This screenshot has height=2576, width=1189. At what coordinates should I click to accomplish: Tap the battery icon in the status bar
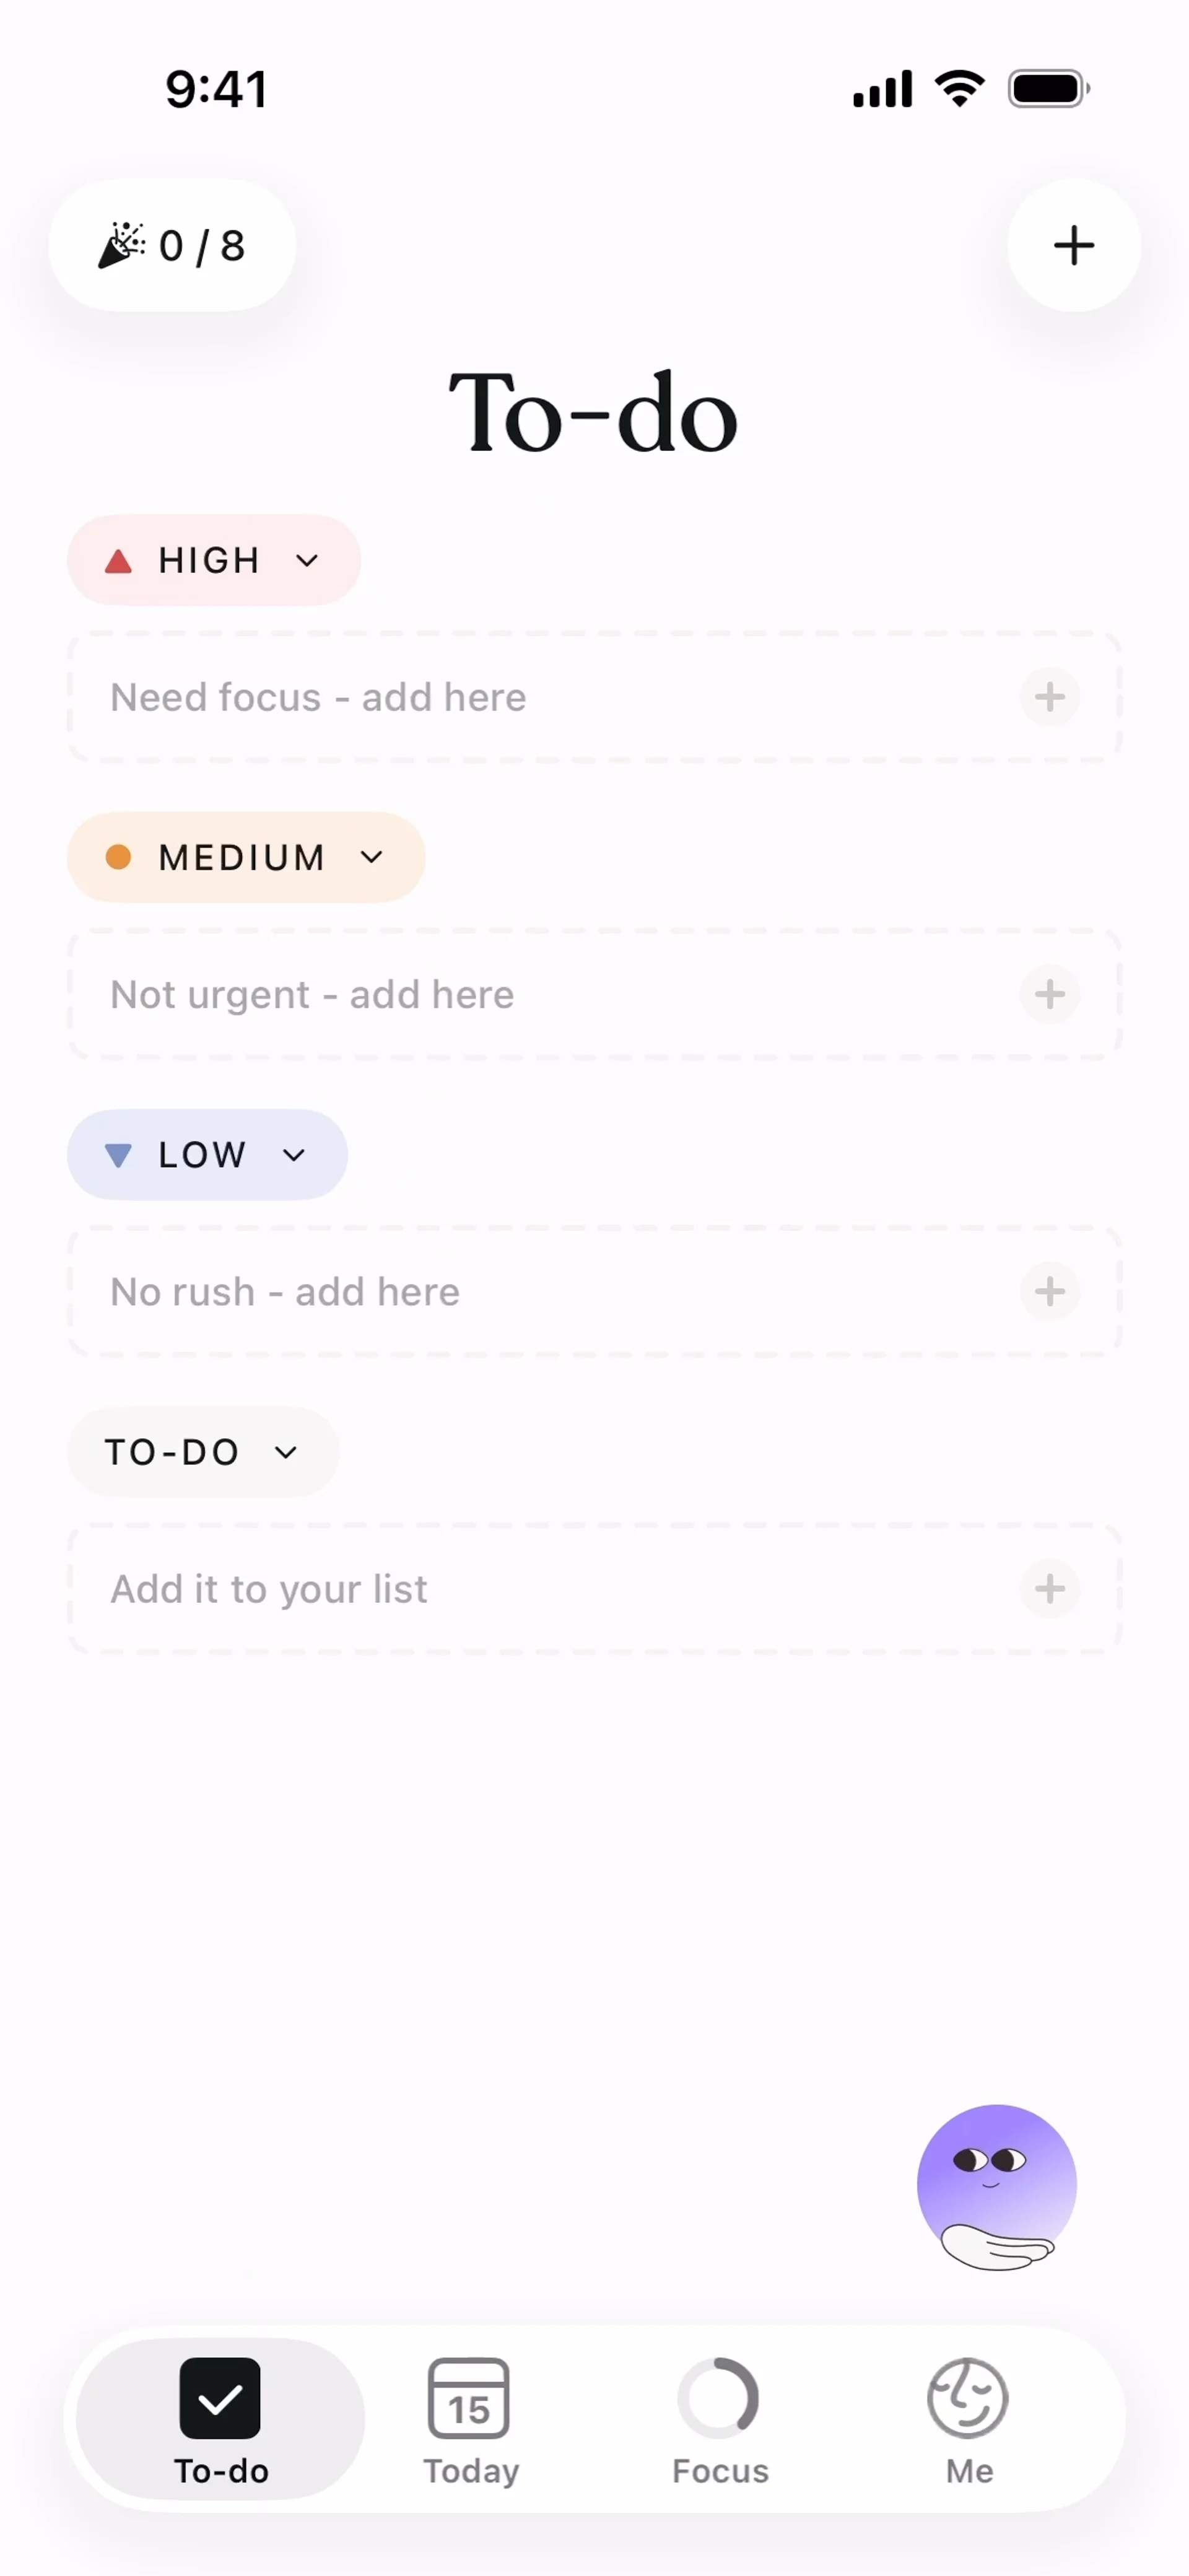1047,89
